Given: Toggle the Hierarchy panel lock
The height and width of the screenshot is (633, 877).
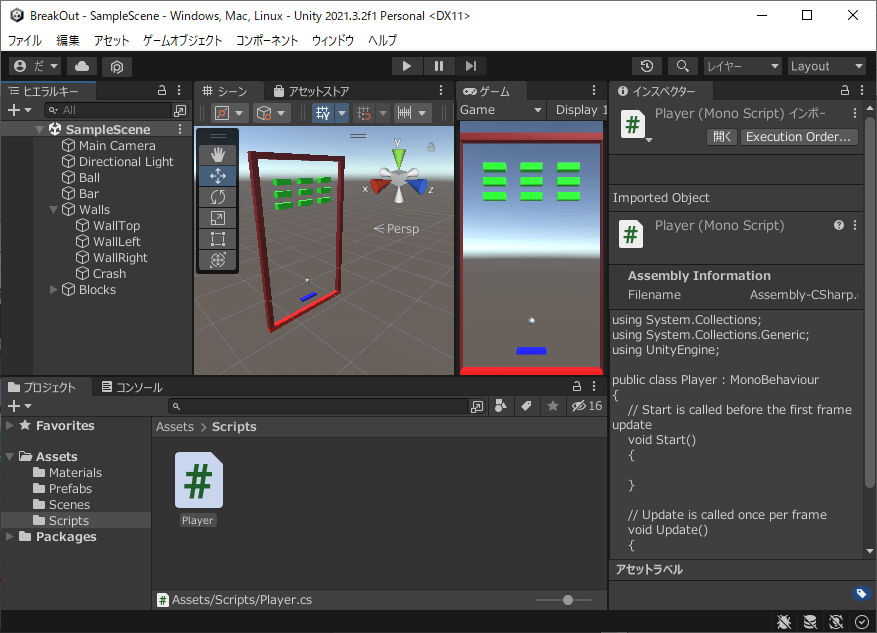Looking at the screenshot, I should 162,91.
